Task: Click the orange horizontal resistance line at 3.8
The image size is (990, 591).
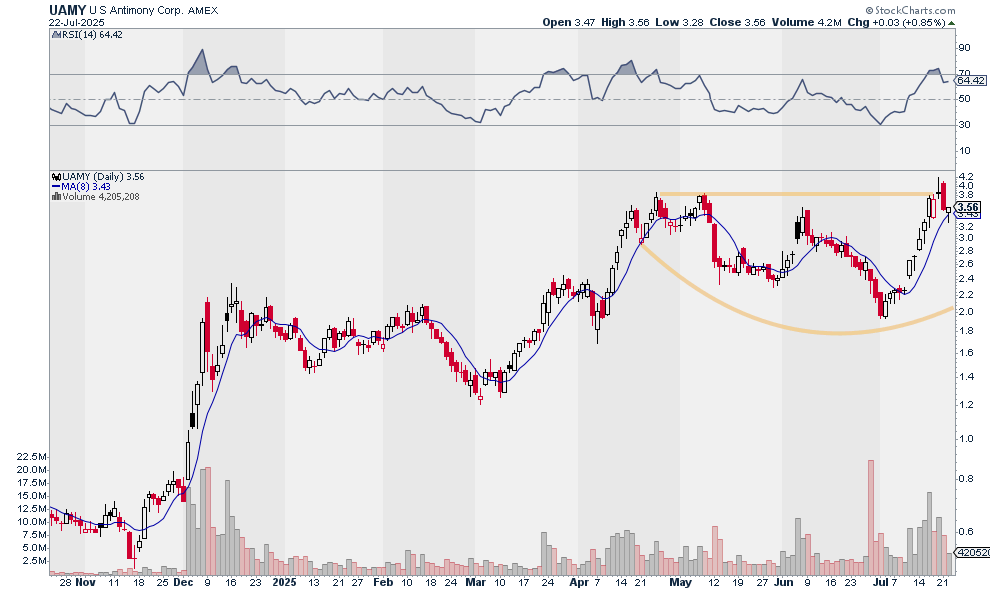Action: (x=797, y=194)
